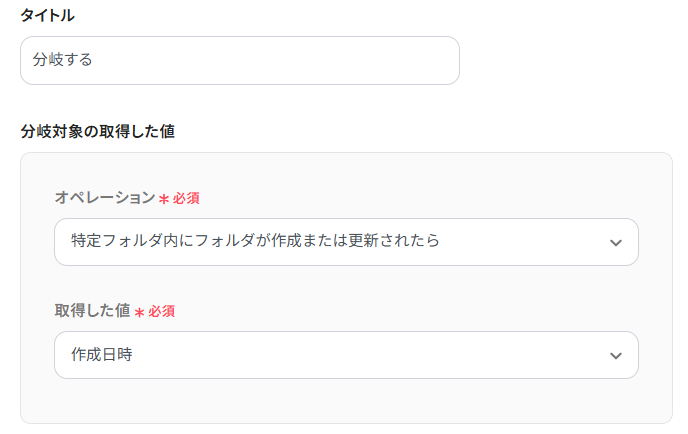Click the chevron arrow in 作成日時 dropdown
The width and height of the screenshot is (688, 434).
616,356
